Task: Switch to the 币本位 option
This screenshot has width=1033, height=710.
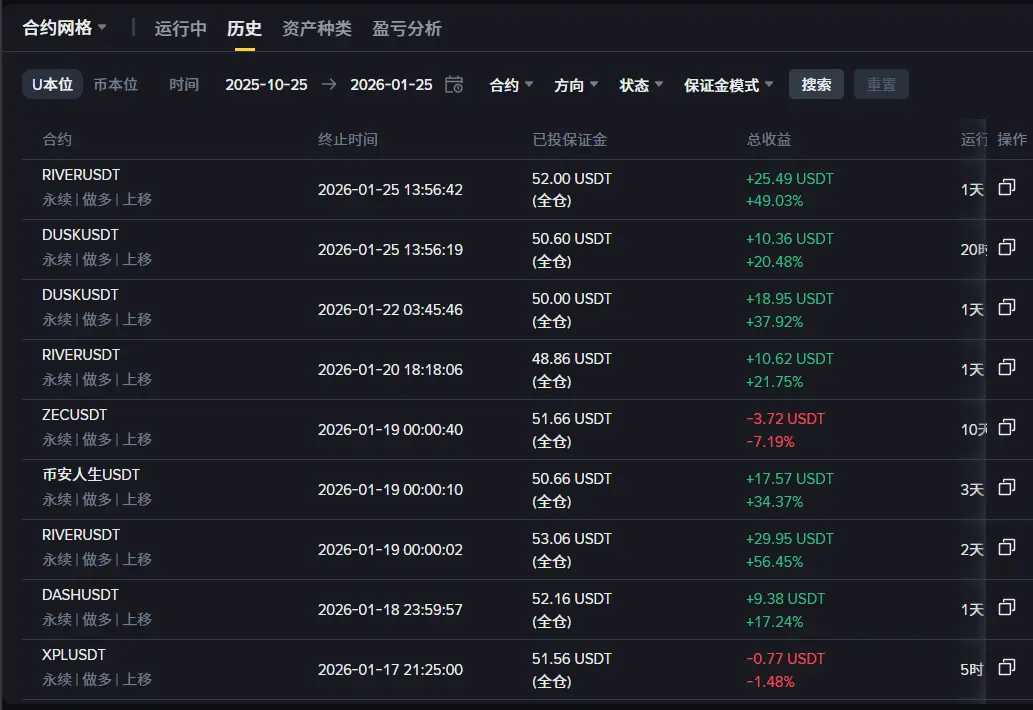Action: pos(115,85)
